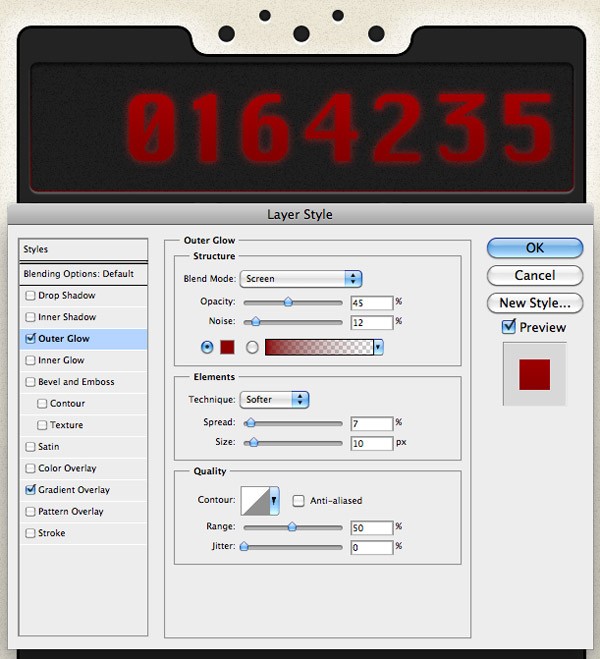Select the solid color radio button
Viewport: 600px width, 659px height.
click(x=207, y=347)
